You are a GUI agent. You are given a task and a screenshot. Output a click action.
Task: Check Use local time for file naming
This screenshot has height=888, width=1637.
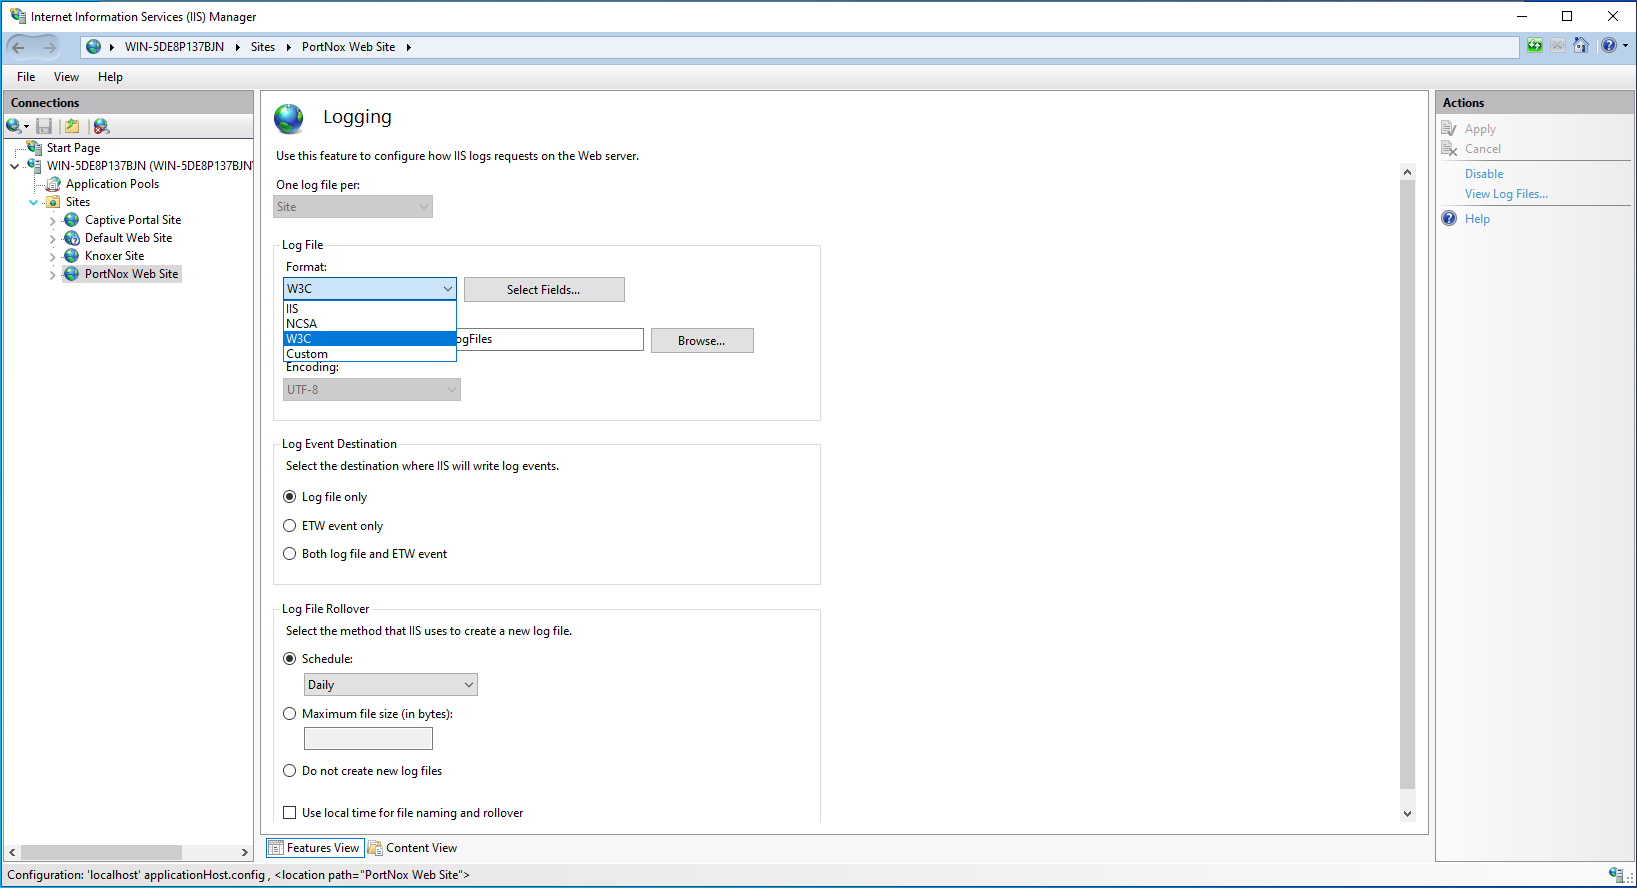[x=290, y=813]
